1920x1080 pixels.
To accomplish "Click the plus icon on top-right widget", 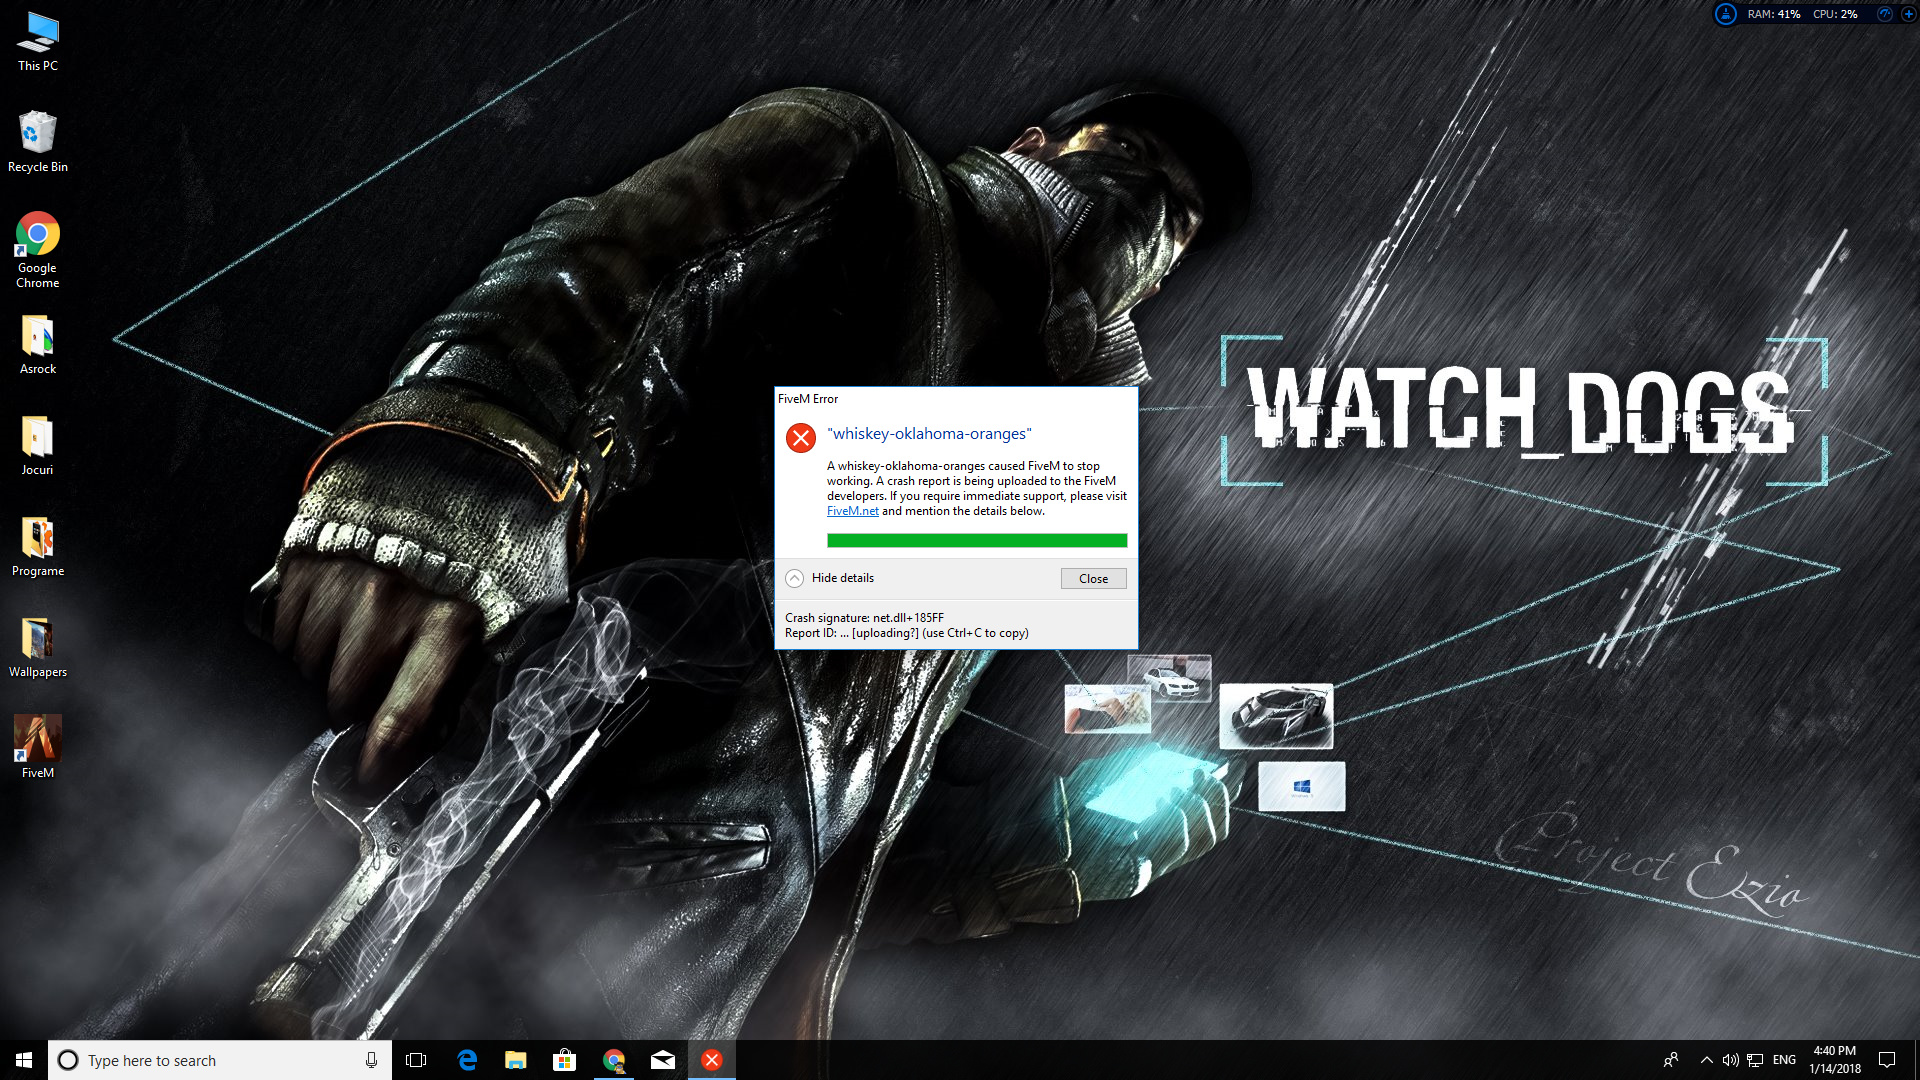I will (1908, 14).
